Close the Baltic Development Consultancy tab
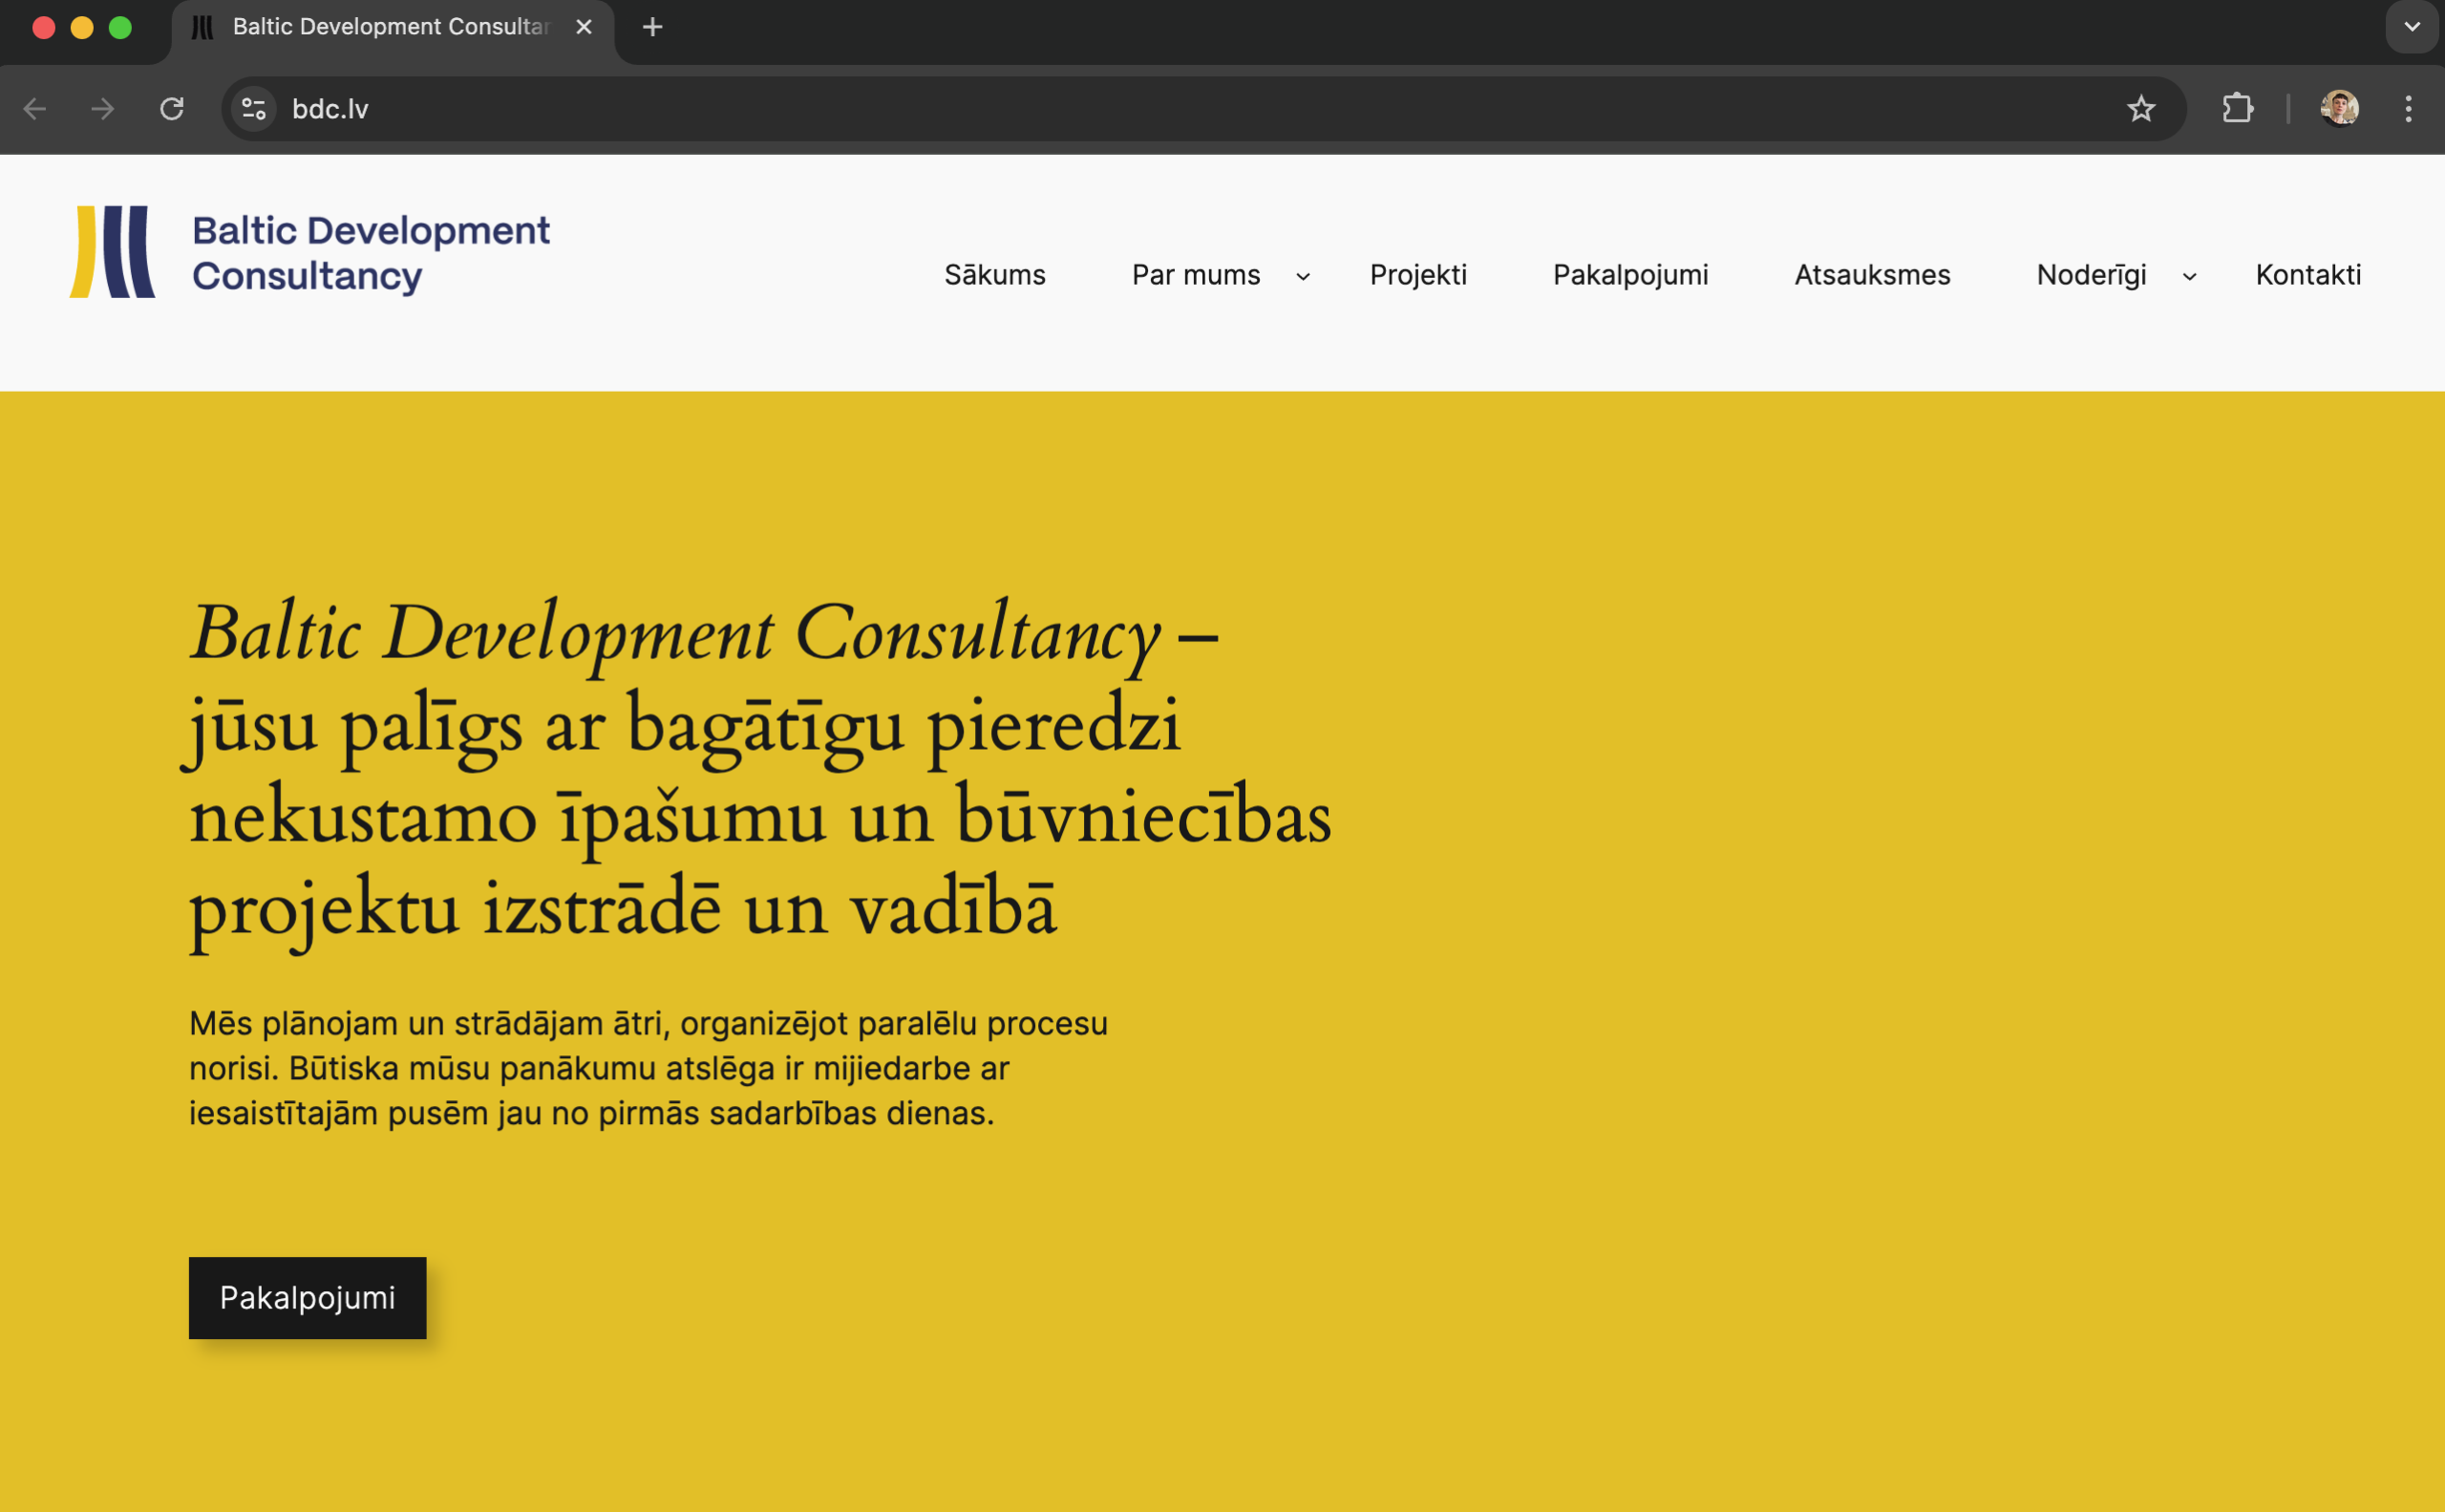 point(584,27)
